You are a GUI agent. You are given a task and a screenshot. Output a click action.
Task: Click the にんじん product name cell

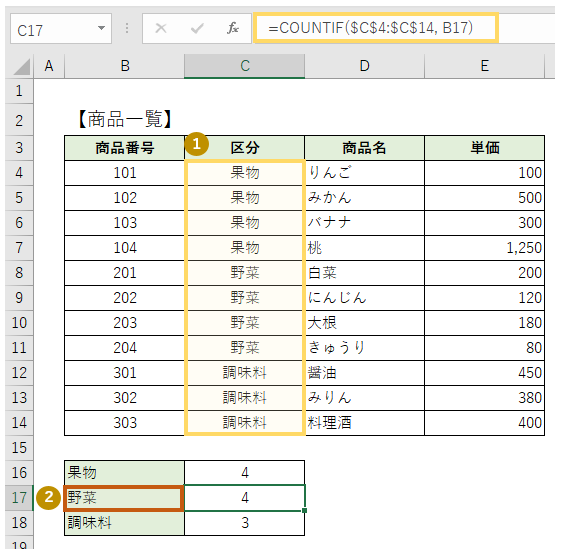(364, 298)
